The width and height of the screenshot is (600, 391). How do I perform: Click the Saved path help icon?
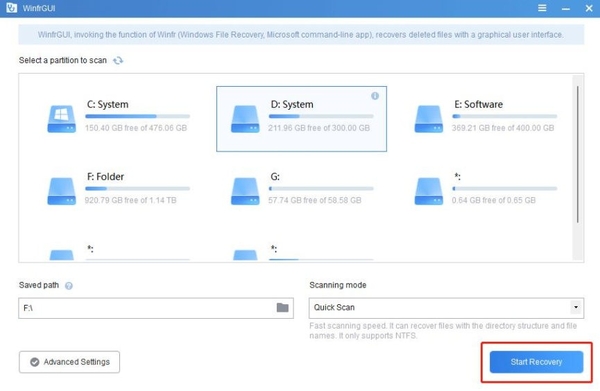coord(68,286)
